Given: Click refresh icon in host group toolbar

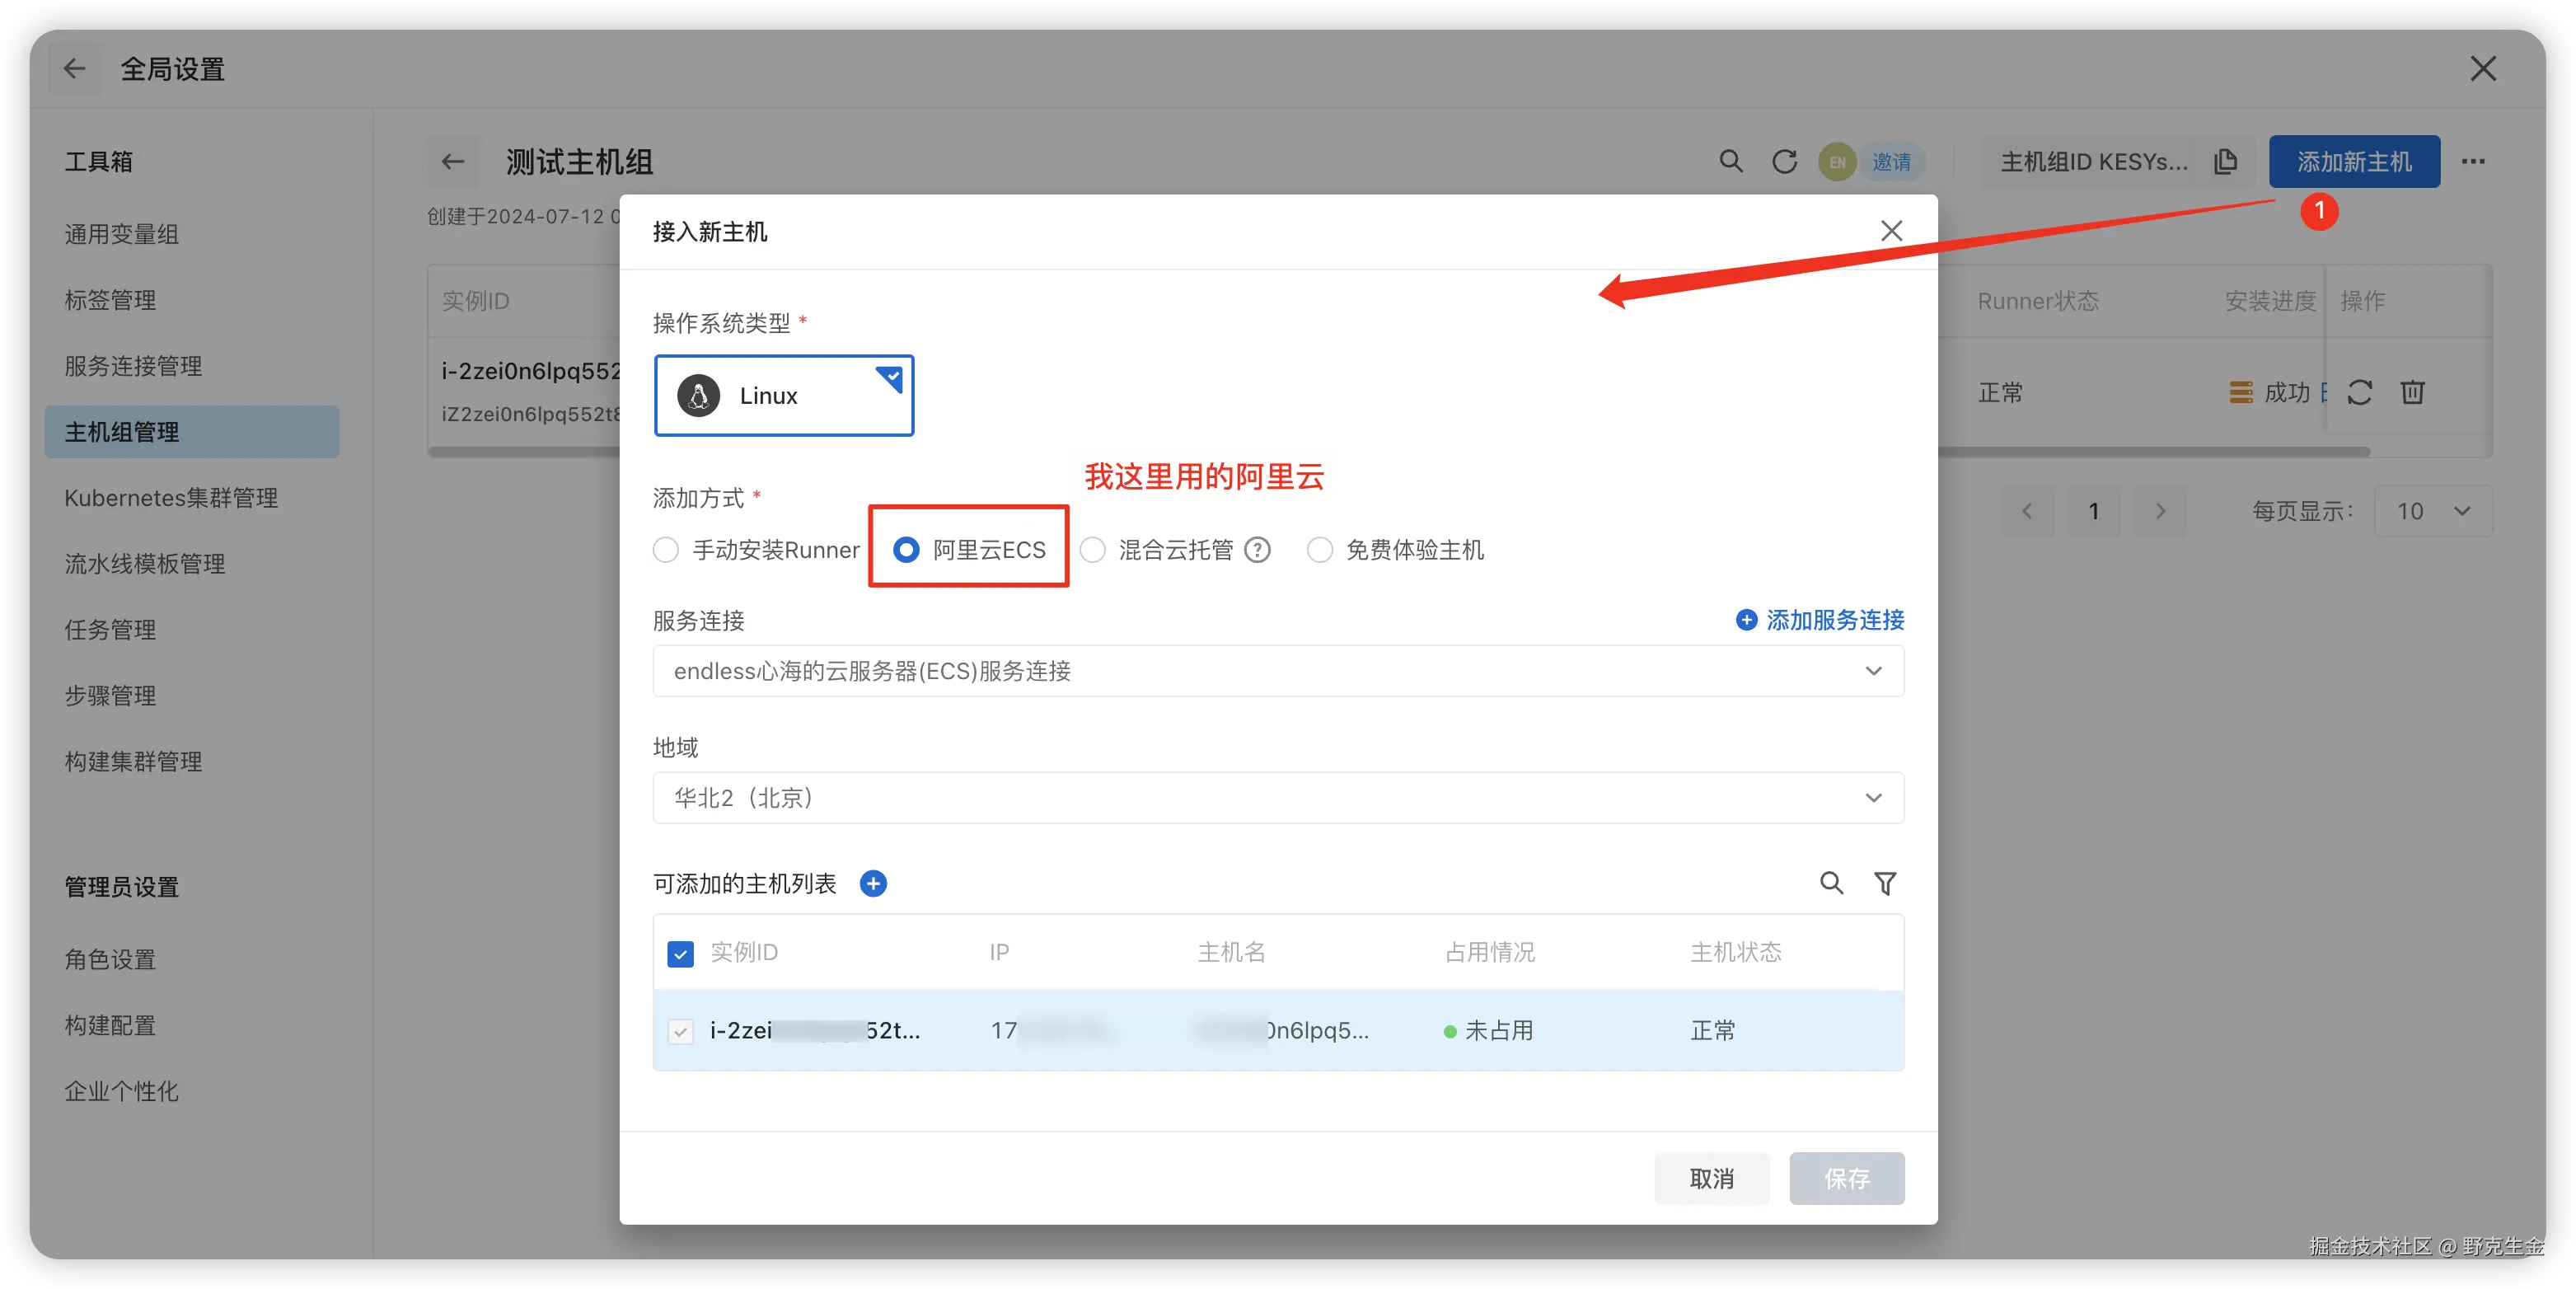Looking at the screenshot, I should pyautogui.click(x=1784, y=161).
